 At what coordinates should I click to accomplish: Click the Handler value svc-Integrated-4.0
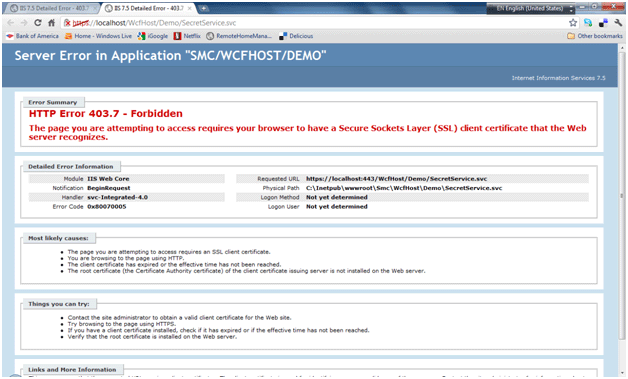click(x=117, y=198)
